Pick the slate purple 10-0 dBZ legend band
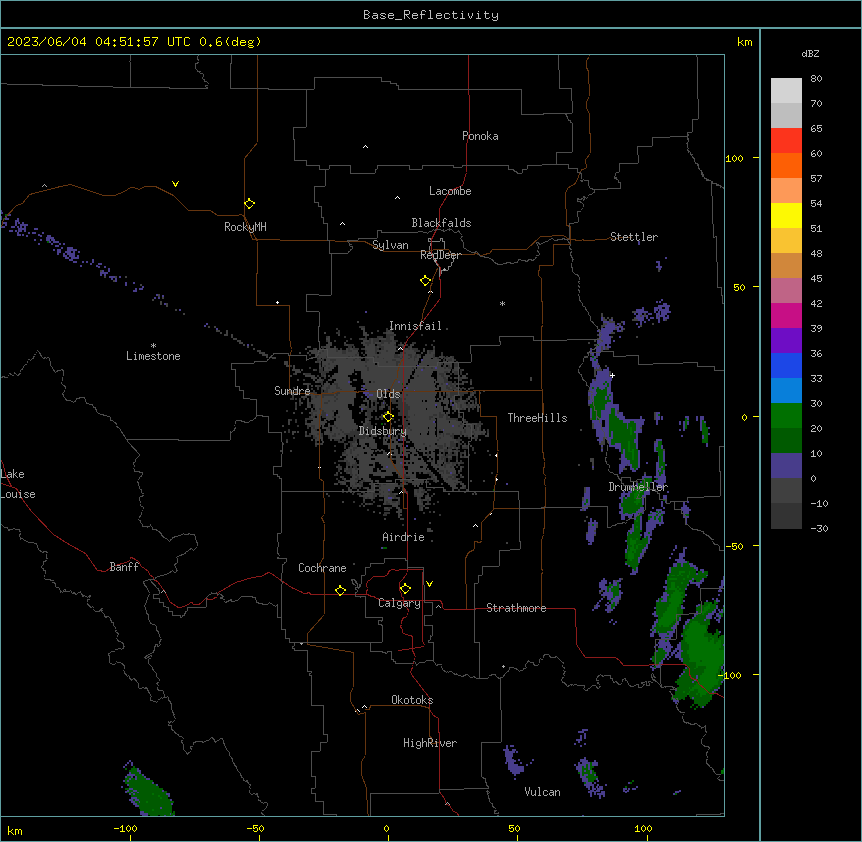 click(x=786, y=466)
